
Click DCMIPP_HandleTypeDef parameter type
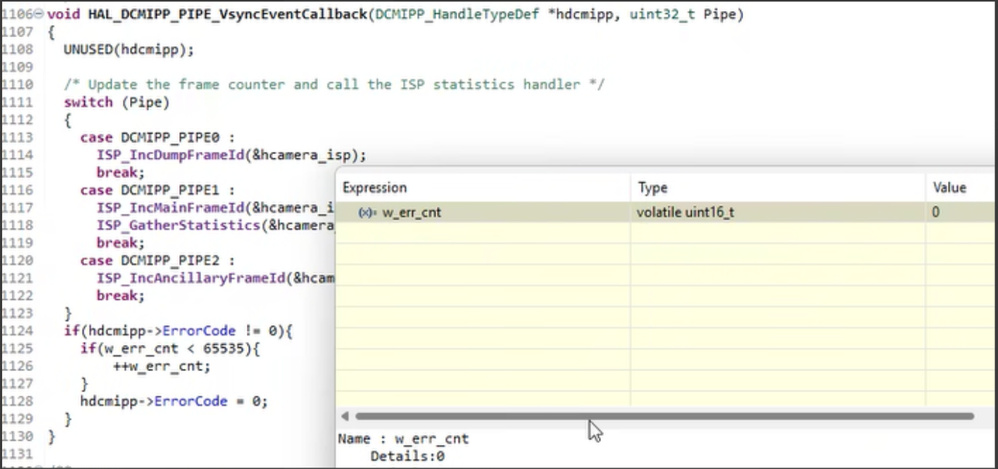457,14
